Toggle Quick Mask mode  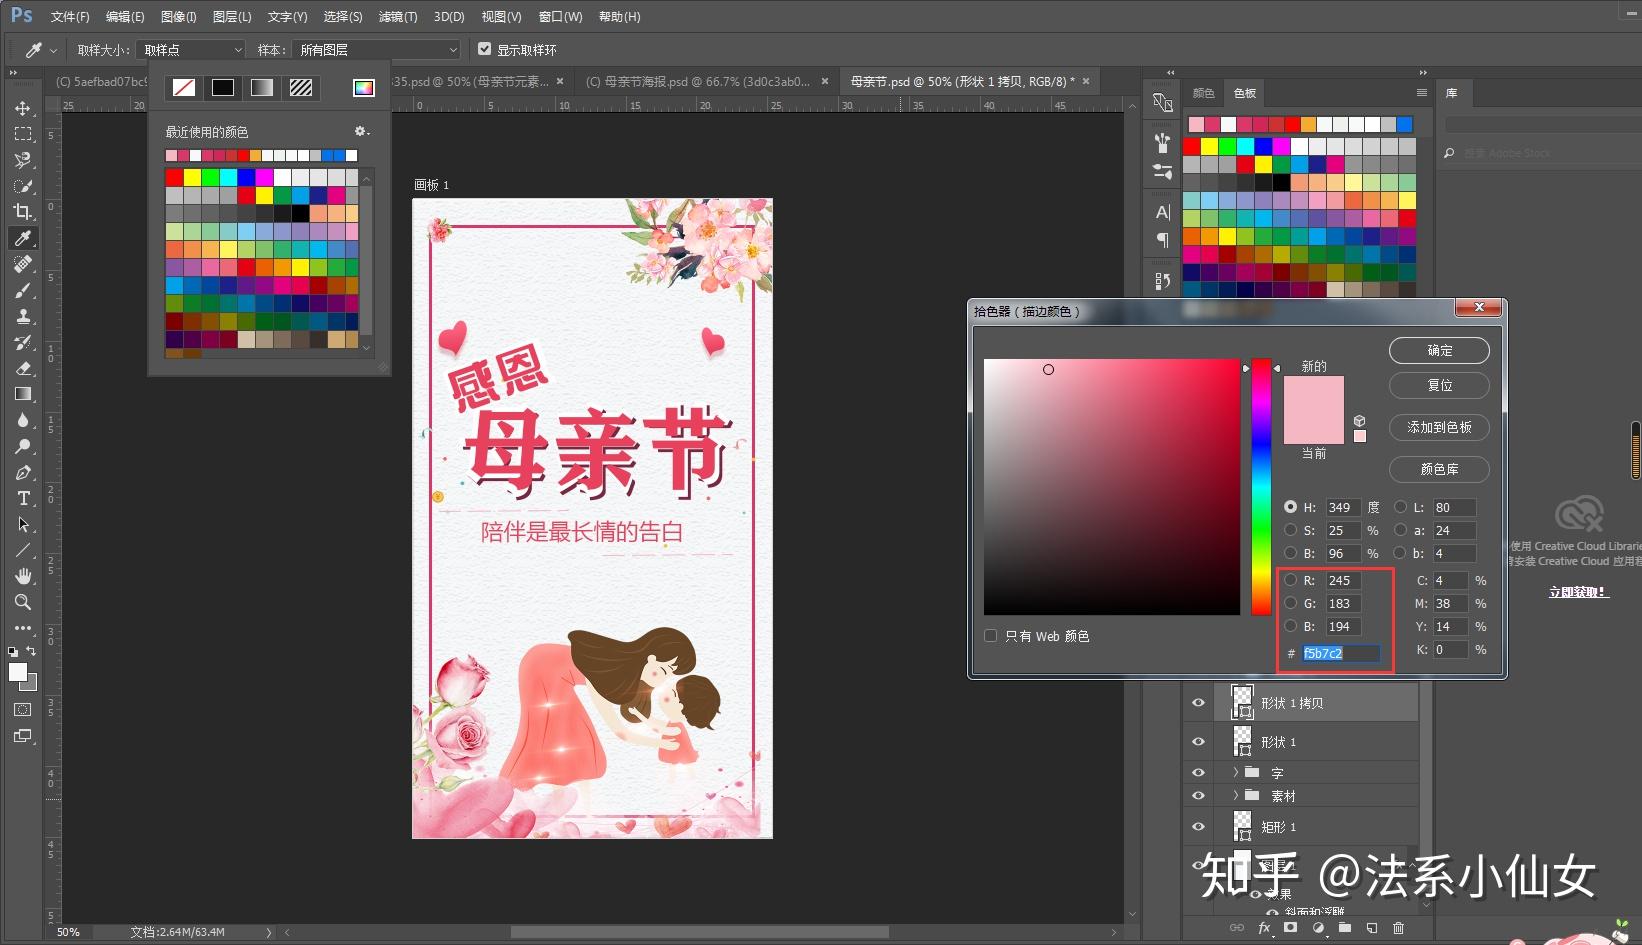click(23, 709)
